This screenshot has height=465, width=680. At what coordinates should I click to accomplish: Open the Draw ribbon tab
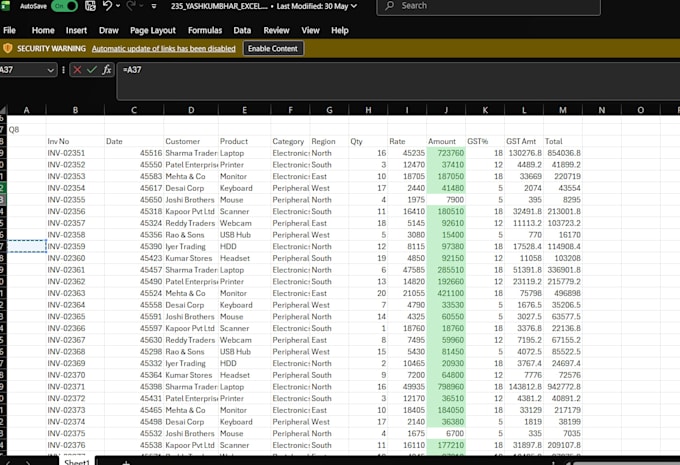[108, 30]
